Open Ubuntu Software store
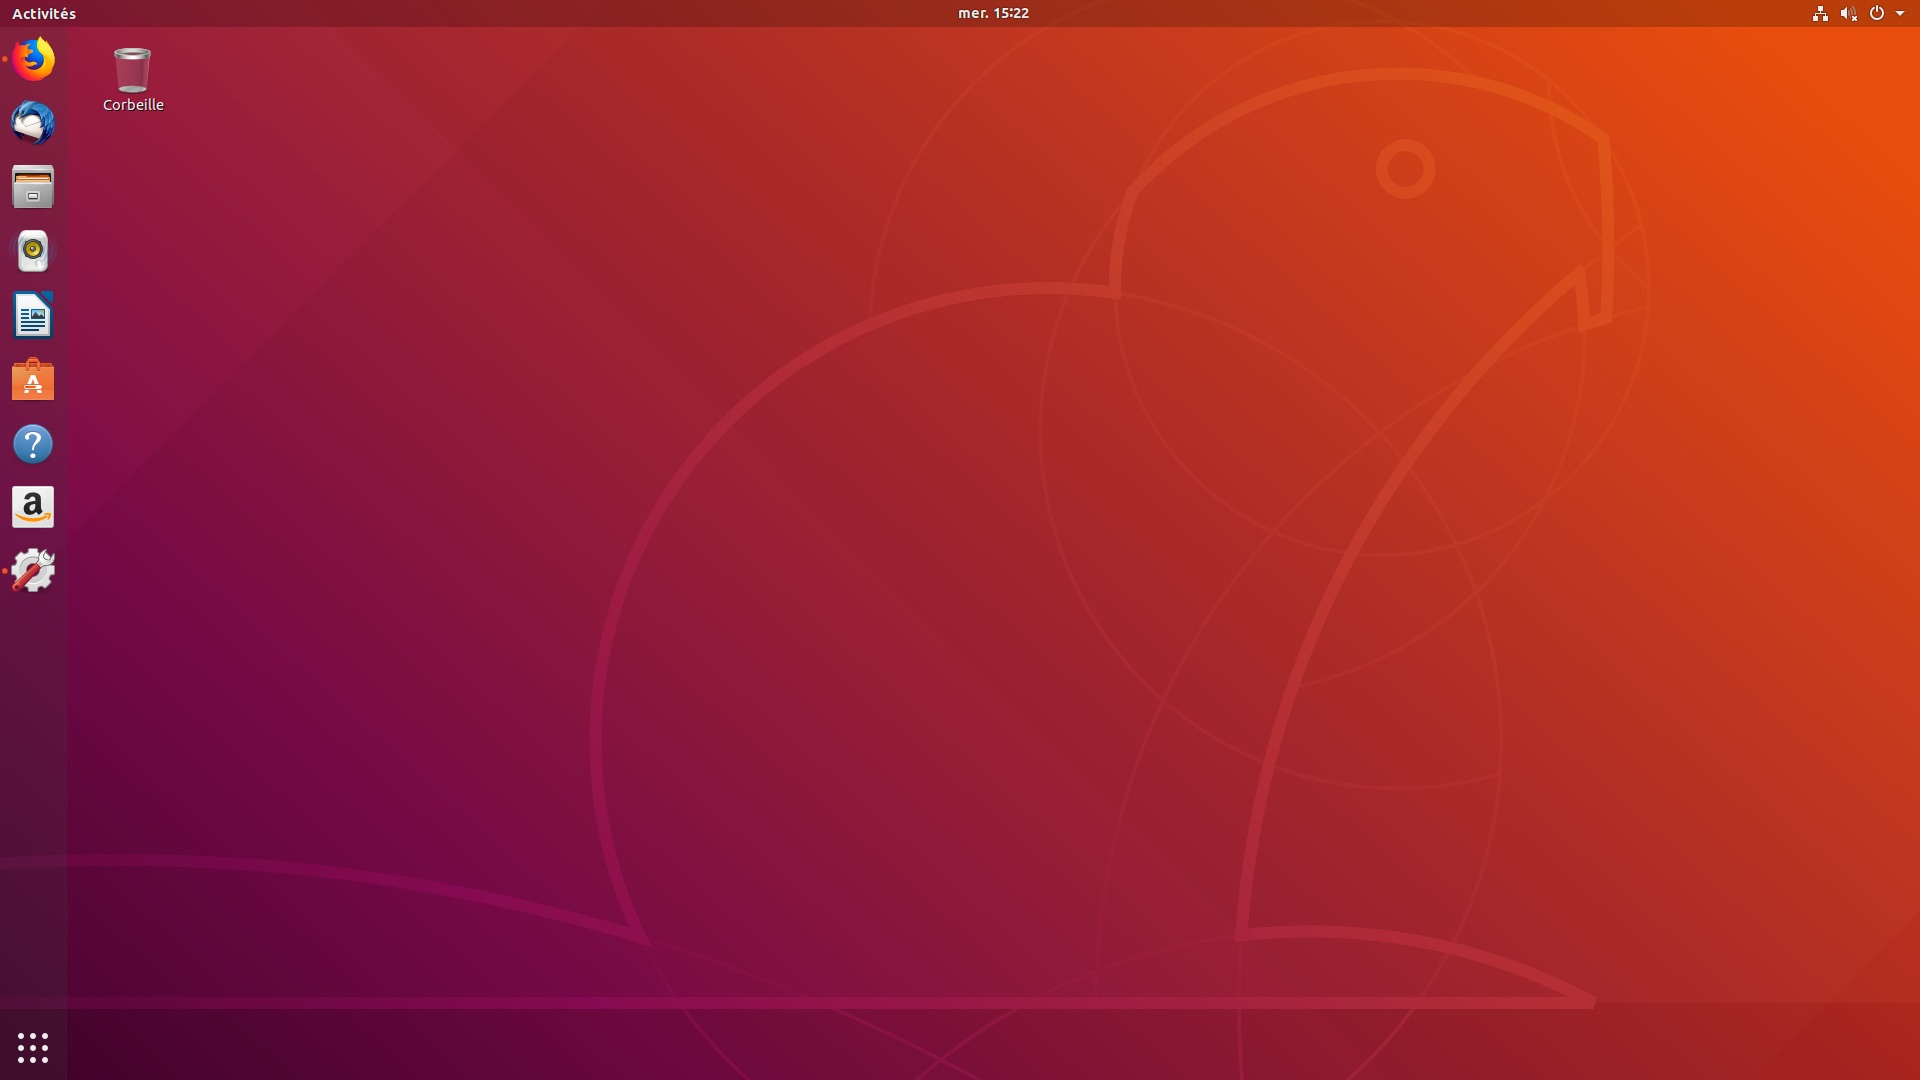 click(33, 379)
